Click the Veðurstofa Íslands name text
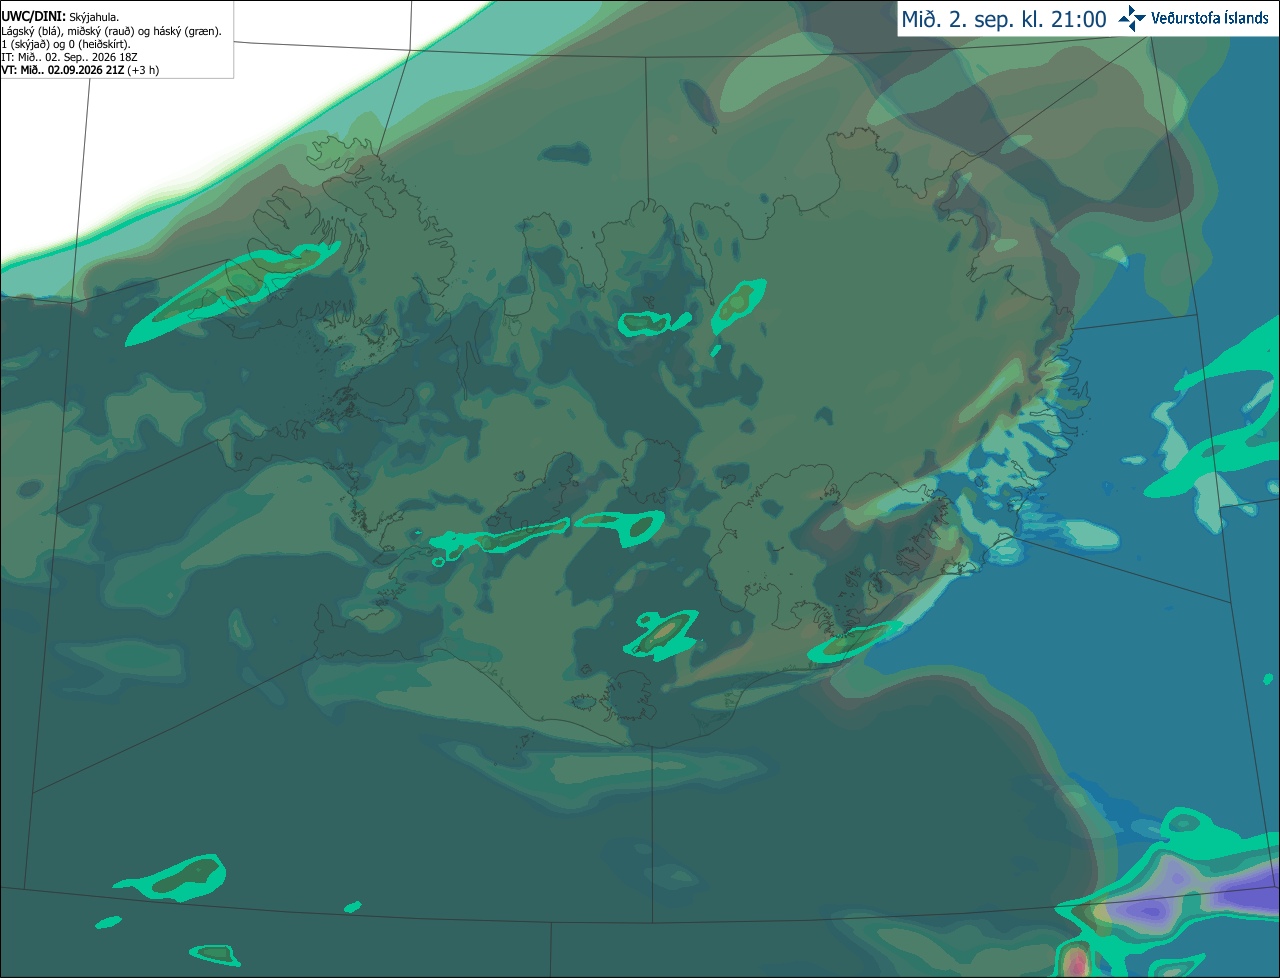The height and width of the screenshot is (978, 1280). pos(1210,18)
